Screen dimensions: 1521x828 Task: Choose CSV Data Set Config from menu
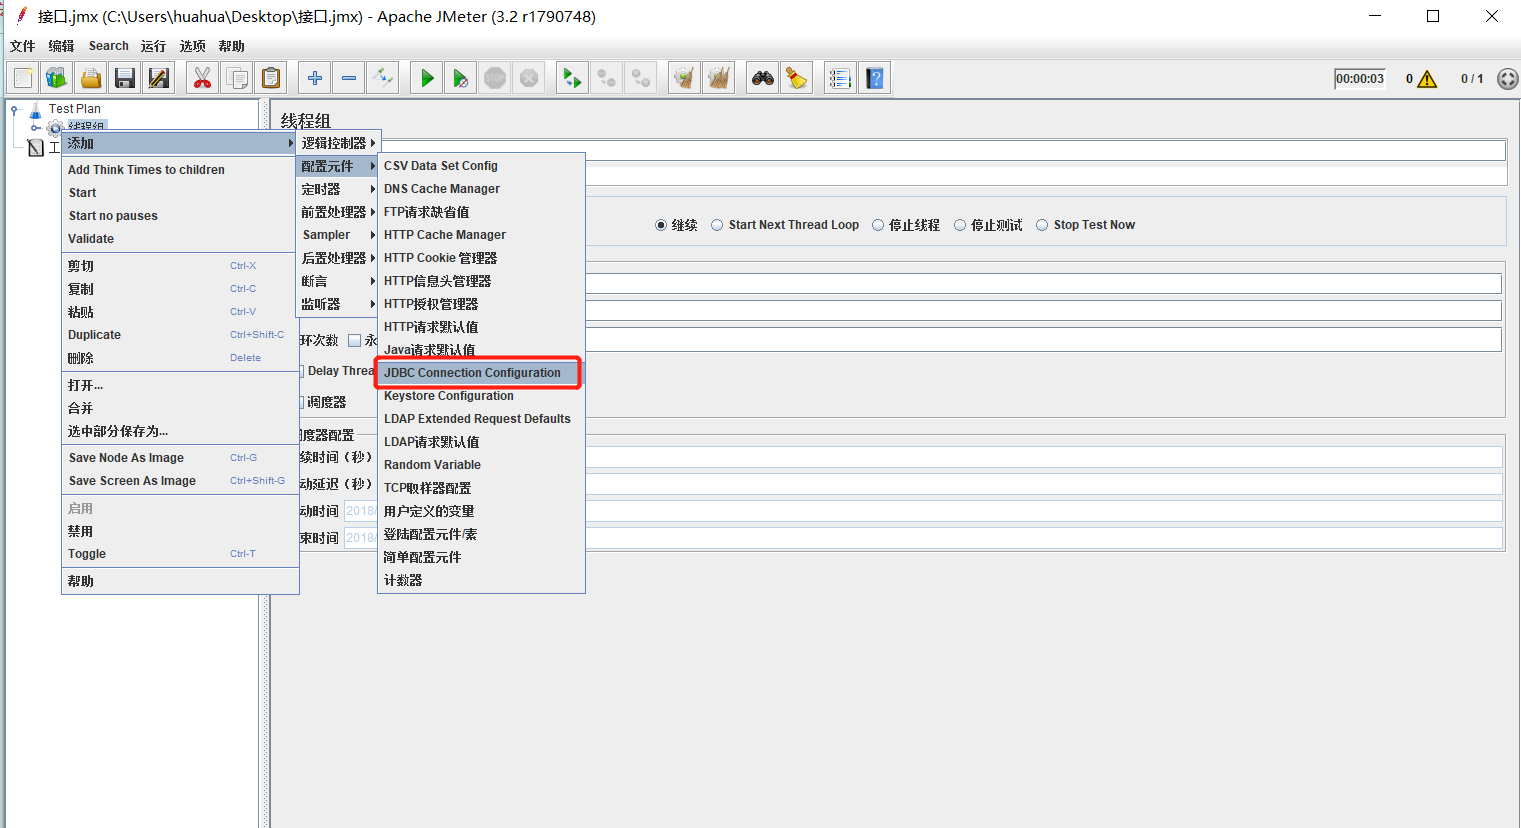(441, 166)
